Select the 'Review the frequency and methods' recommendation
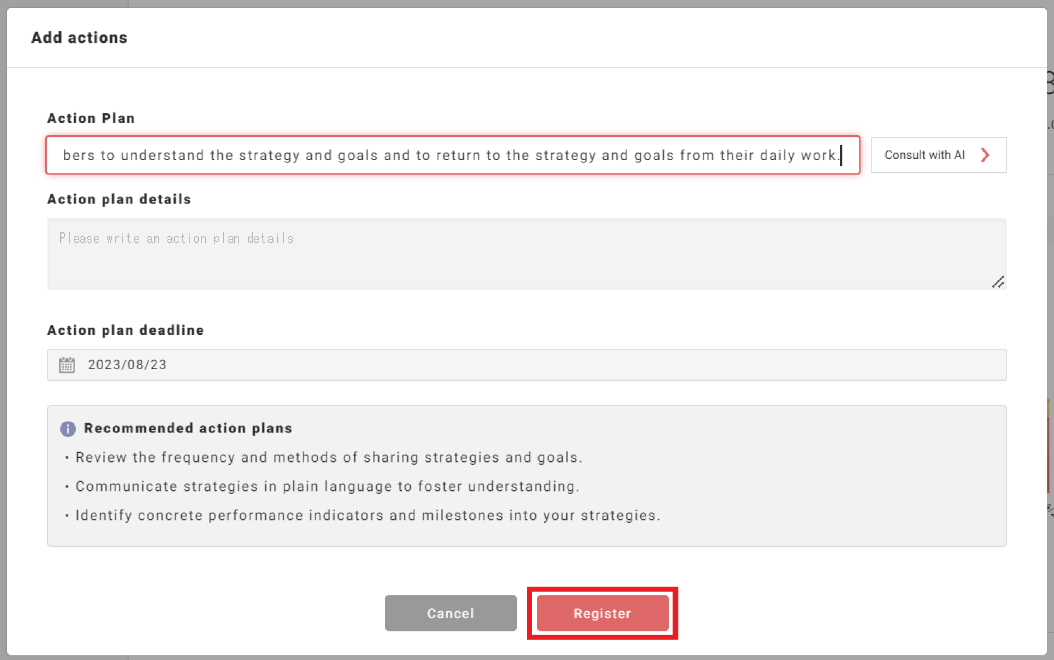The width and height of the screenshot is (1054, 660). 329,458
